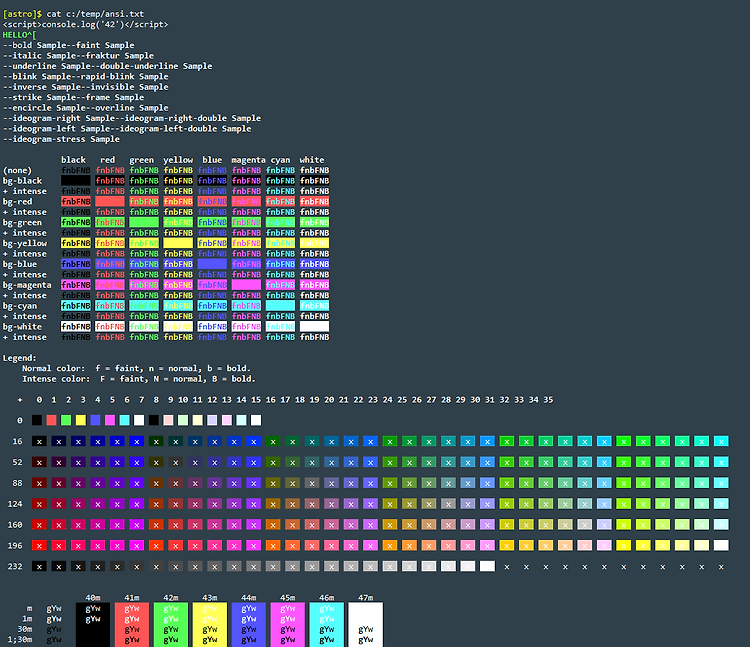Click the blue swatch under column 4, row 0
The width and height of the screenshot is (750, 647).
click(95, 420)
